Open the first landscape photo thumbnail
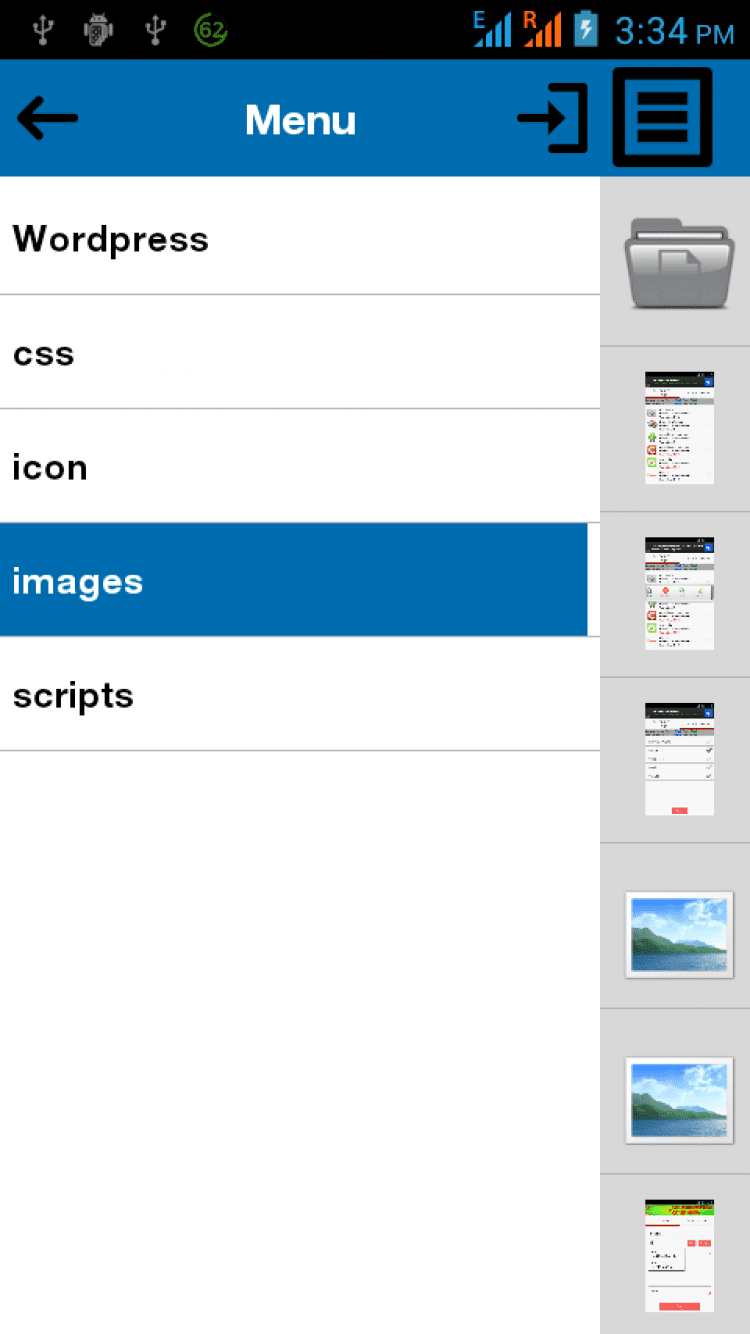Viewport: 750px width, 1334px height. click(679, 933)
